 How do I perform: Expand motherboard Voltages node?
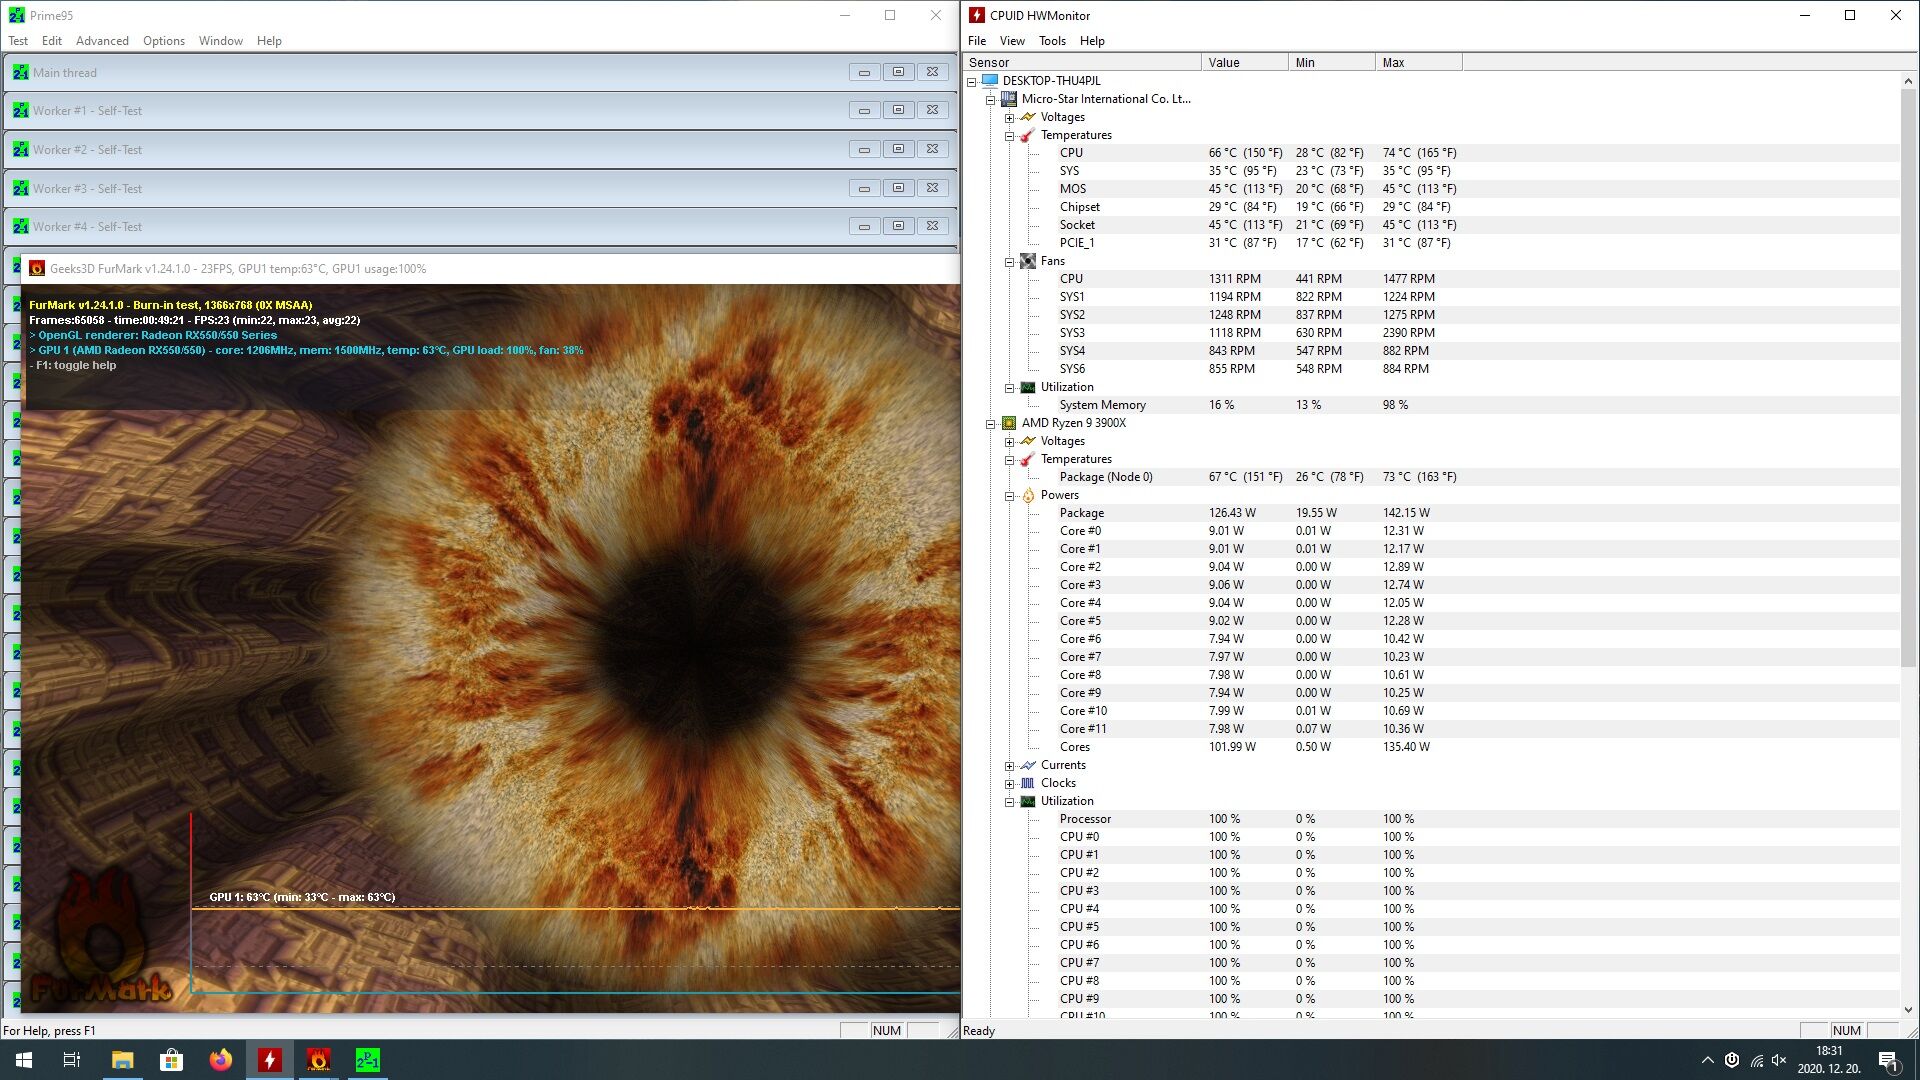1009,117
